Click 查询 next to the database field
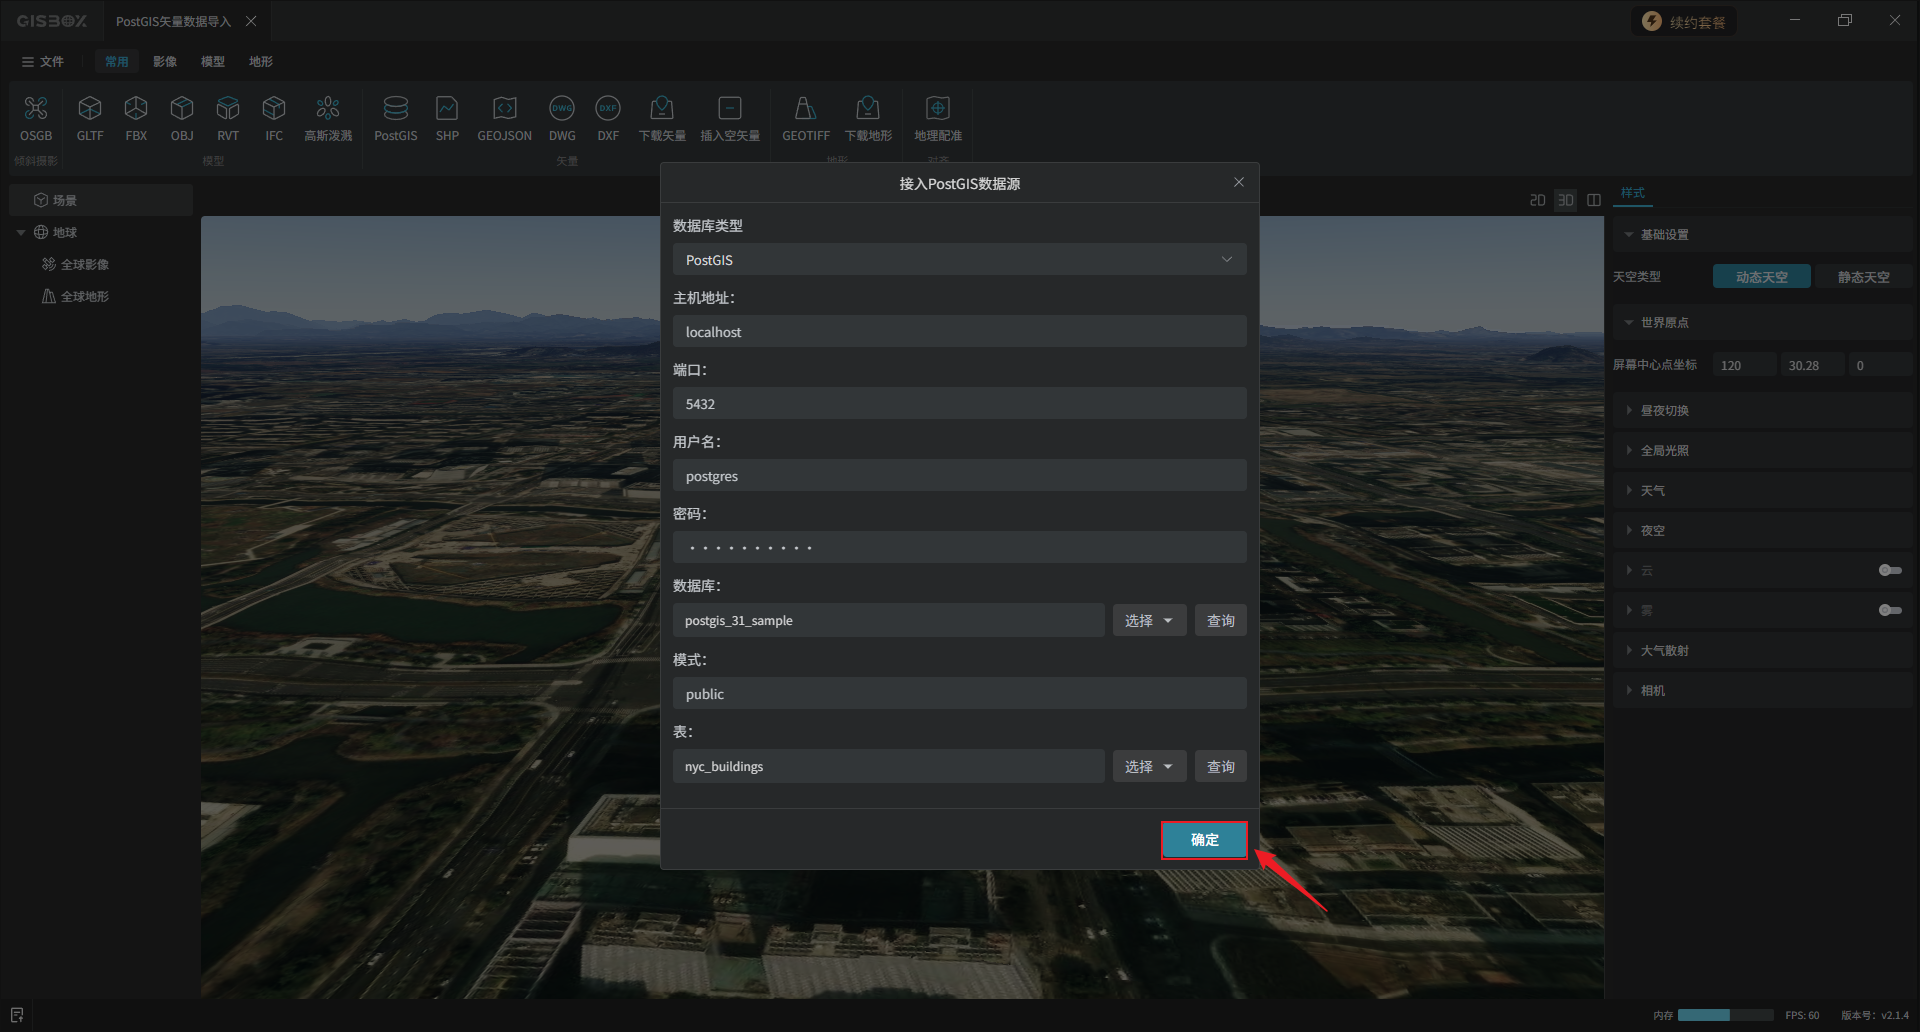Image resolution: width=1920 pixels, height=1032 pixels. click(1220, 621)
